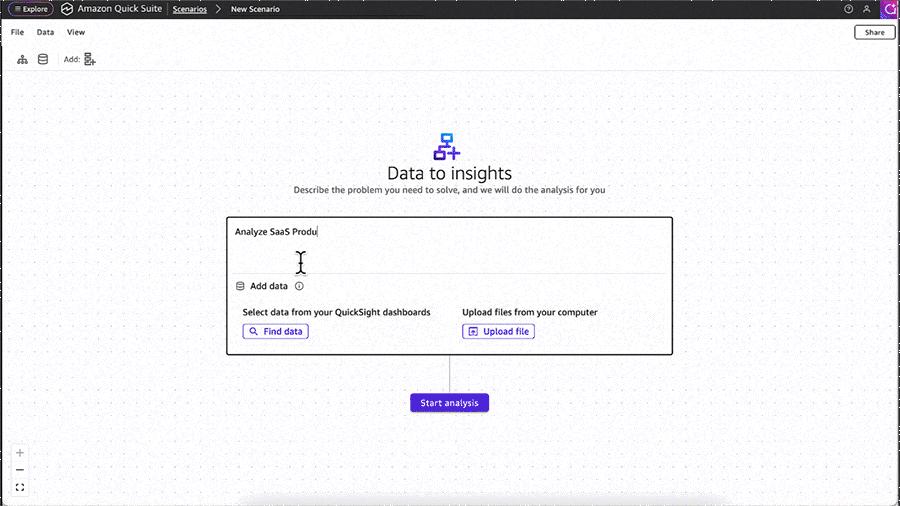This screenshot has height=506, width=900.
Task: Open the user profile icon
Action: tap(867, 9)
